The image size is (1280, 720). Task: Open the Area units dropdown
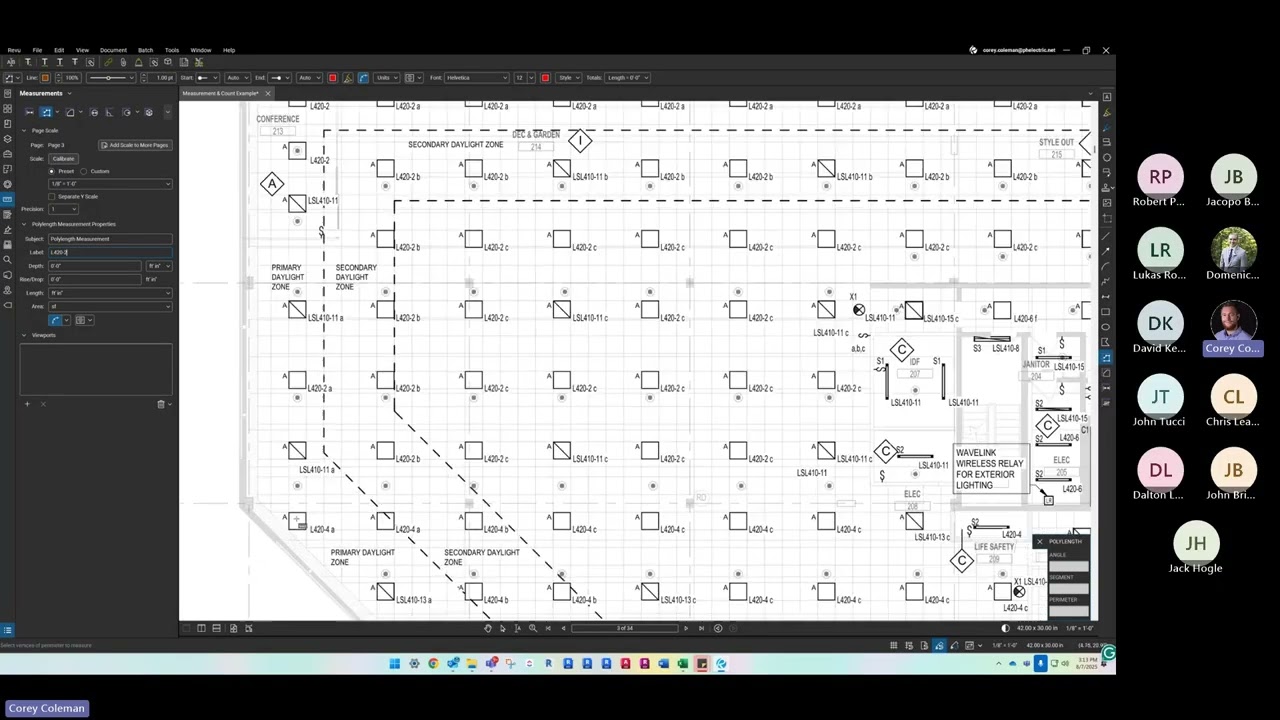(110, 306)
